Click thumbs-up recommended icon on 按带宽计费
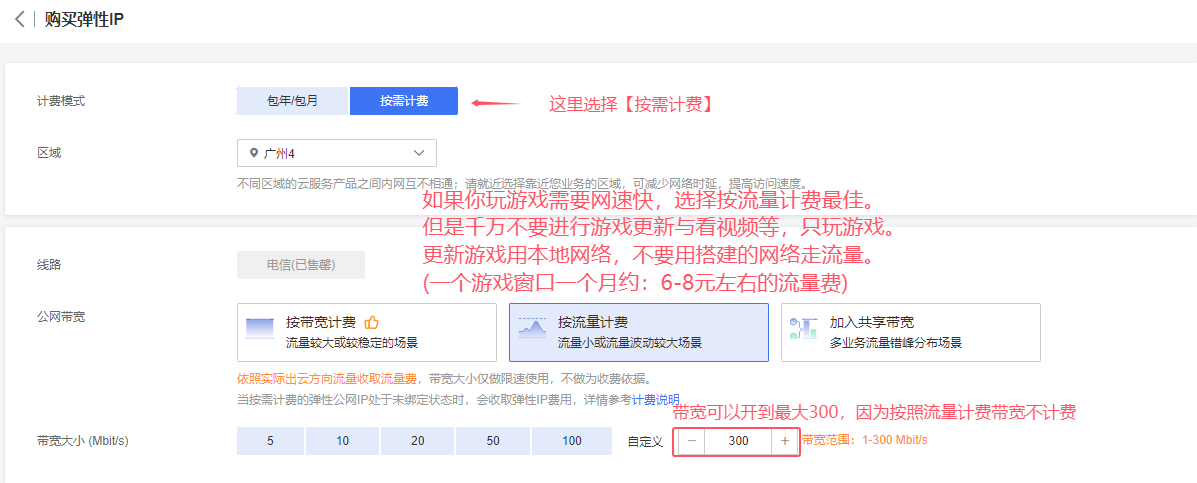This screenshot has width=1197, height=483. coord(371,322)
